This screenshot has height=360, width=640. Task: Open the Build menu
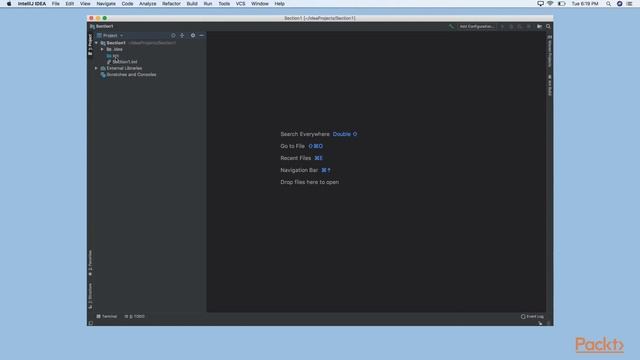192,4
